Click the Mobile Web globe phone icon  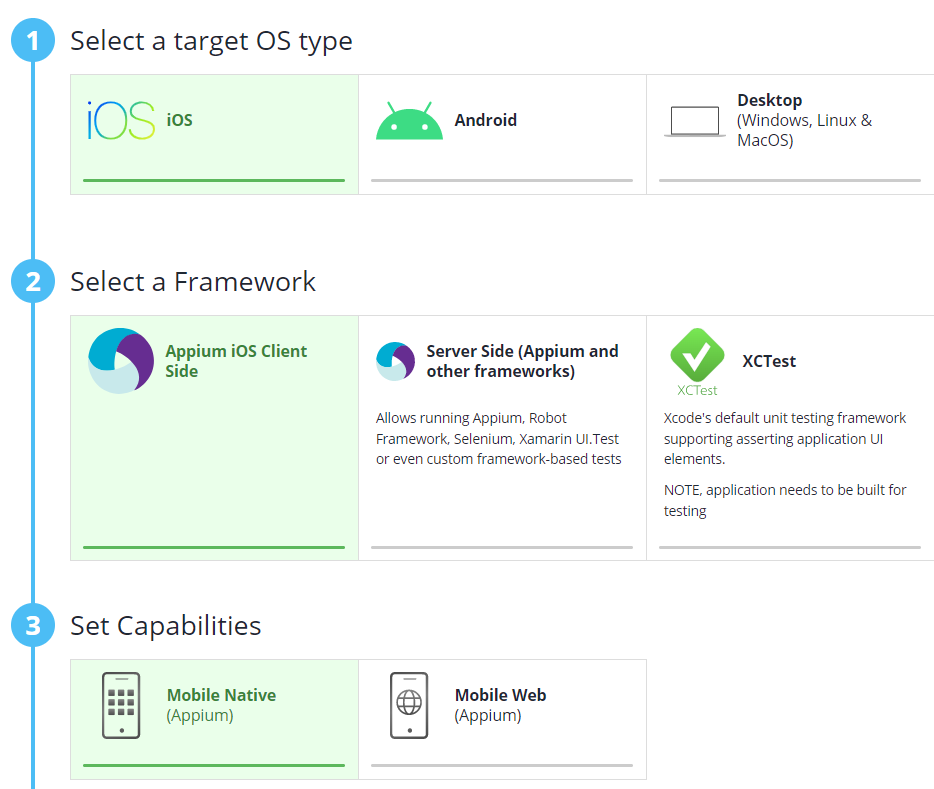point(409,705)
